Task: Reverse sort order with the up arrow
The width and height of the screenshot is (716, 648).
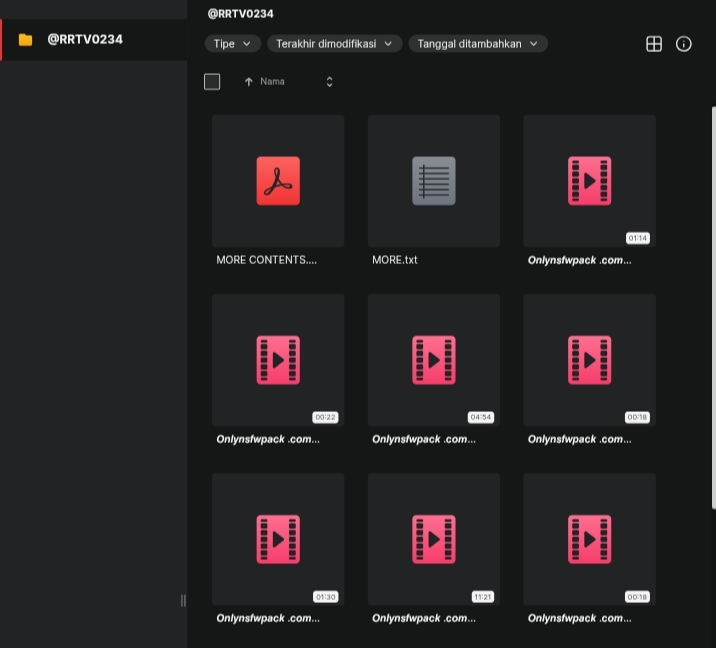Action: (x=248, y=82)
